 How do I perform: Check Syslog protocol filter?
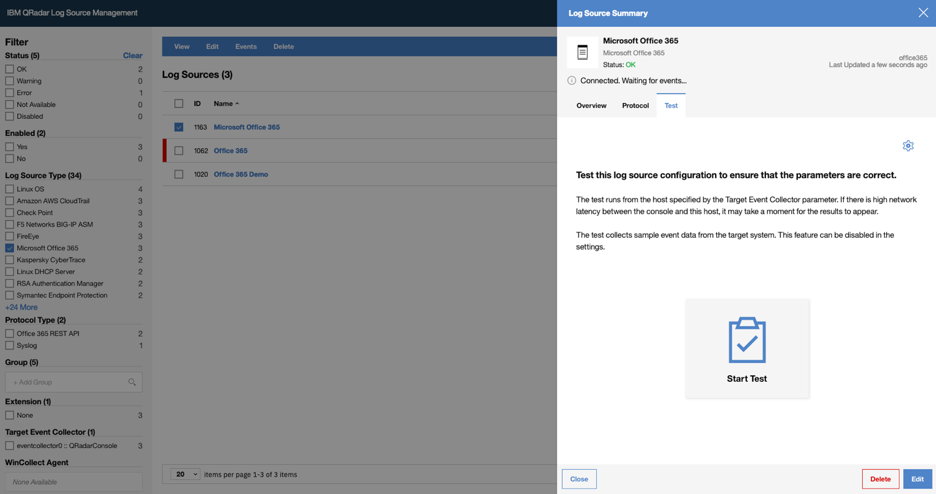coord(10,345)
